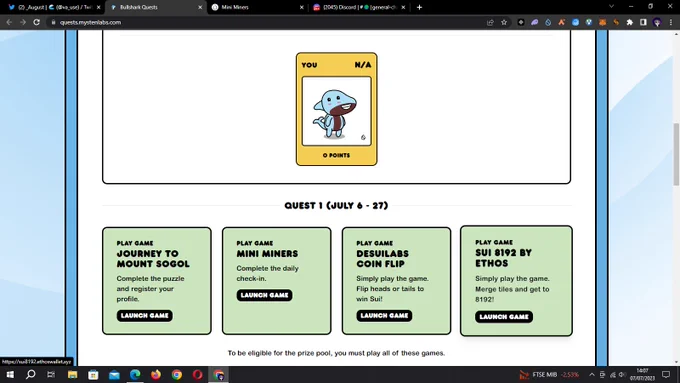Screen dimensions: 680x383
Task: Click the Bullshark character card image
Action: tap(337, 111)
